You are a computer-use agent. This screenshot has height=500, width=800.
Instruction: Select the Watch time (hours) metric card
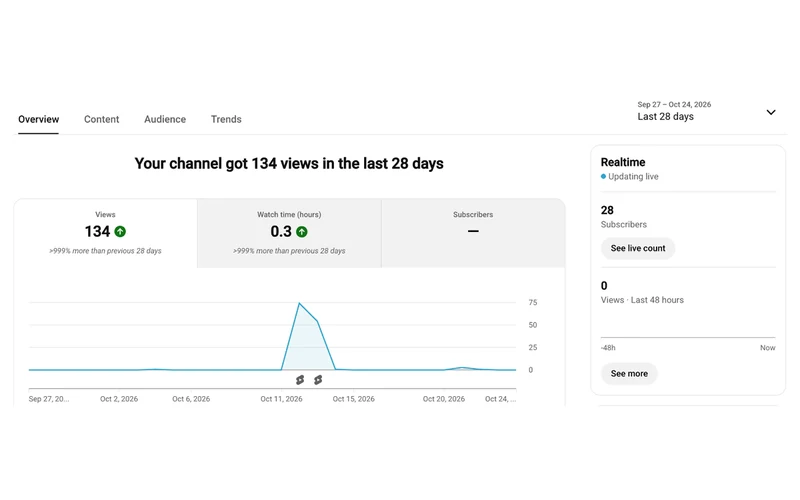point(289,233)
